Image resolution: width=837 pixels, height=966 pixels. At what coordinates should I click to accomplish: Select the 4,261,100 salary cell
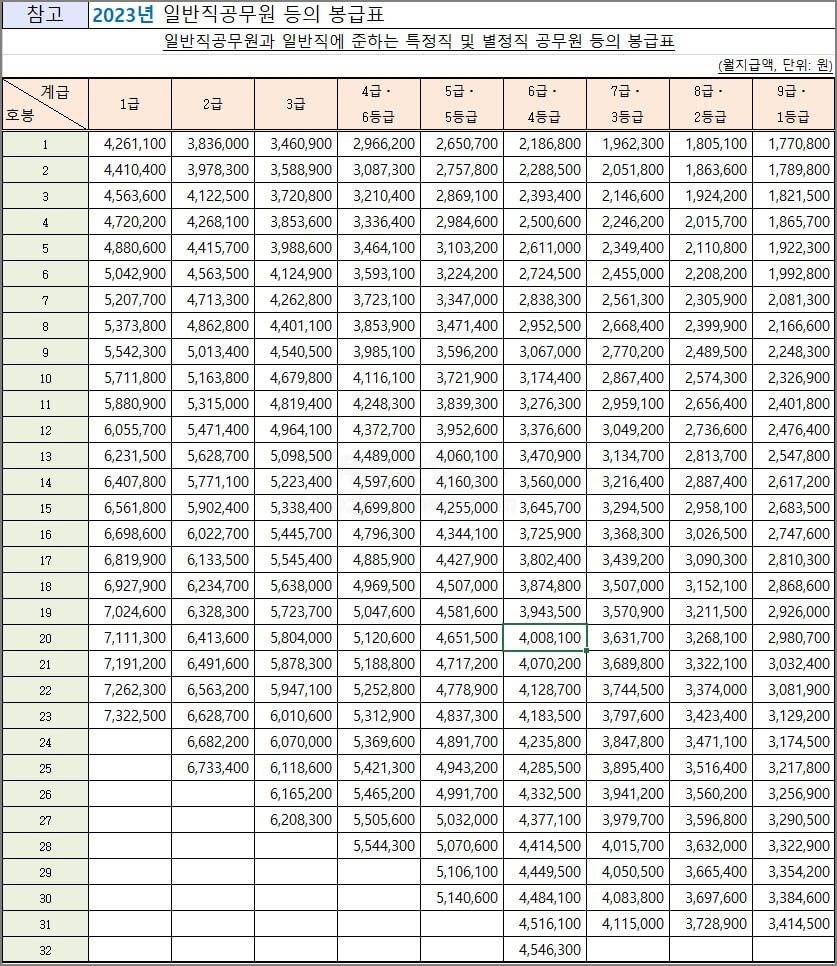coord(131,145)
